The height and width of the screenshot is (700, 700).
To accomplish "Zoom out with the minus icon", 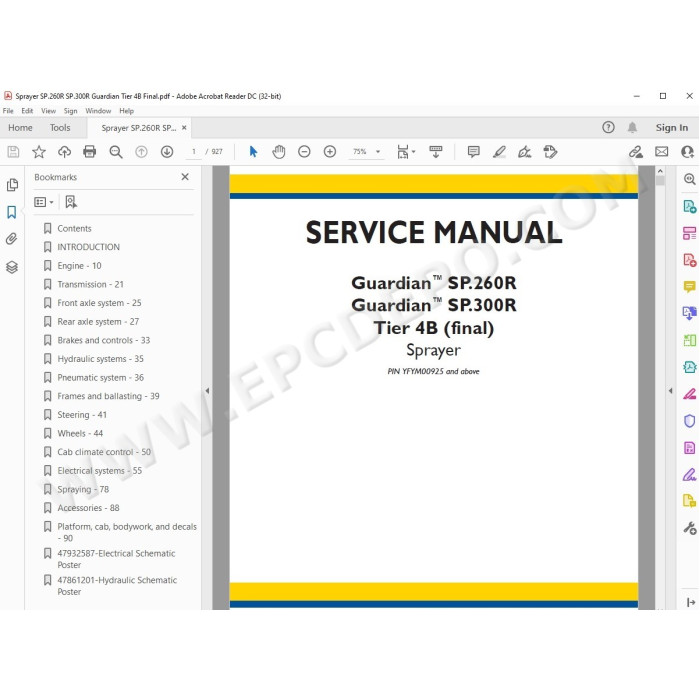I will [x=304, y=152].
